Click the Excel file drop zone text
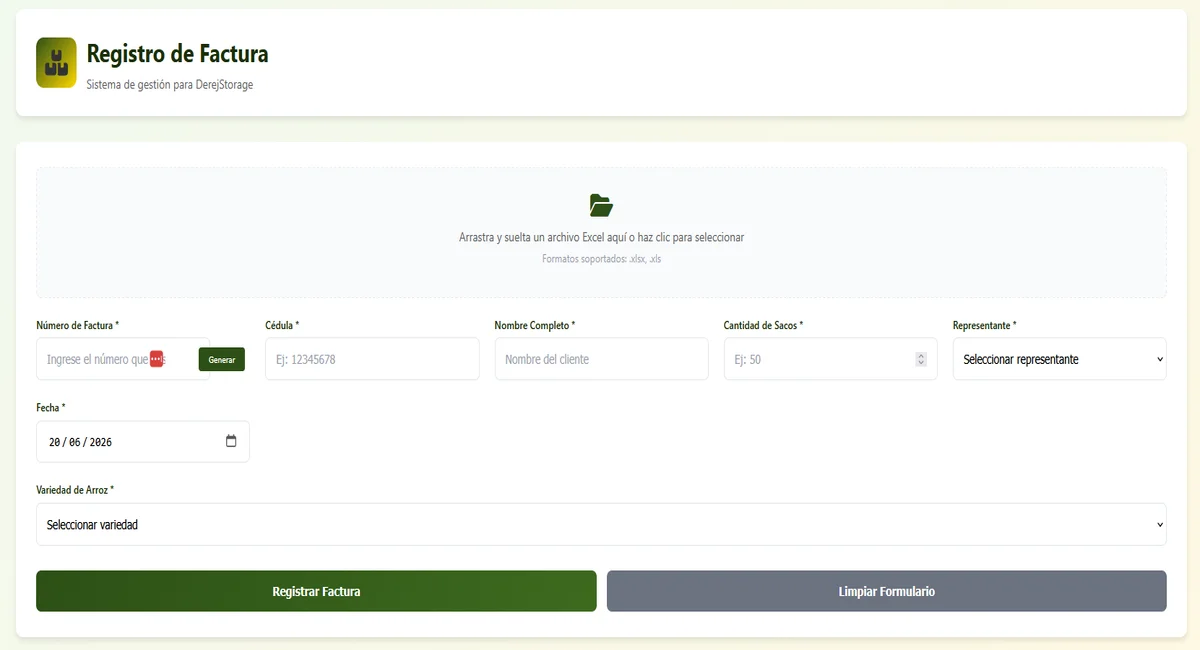The image size is (1200, 650). click(x=601, y=237)
